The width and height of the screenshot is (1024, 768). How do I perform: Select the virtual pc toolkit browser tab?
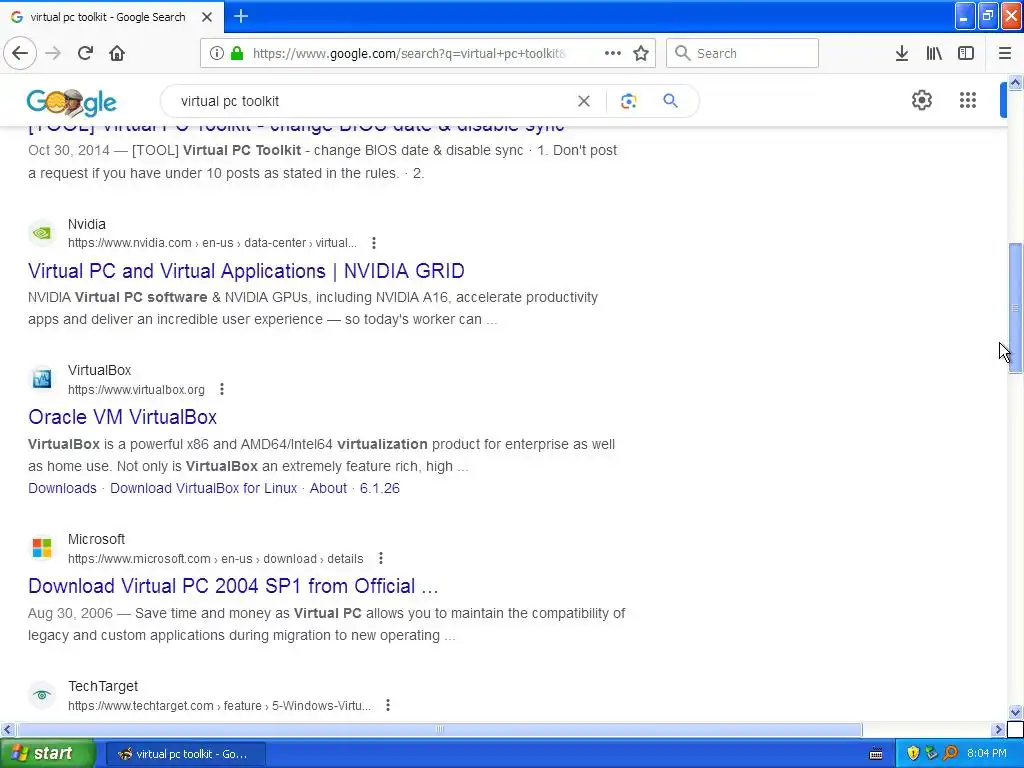coord(111,17)
